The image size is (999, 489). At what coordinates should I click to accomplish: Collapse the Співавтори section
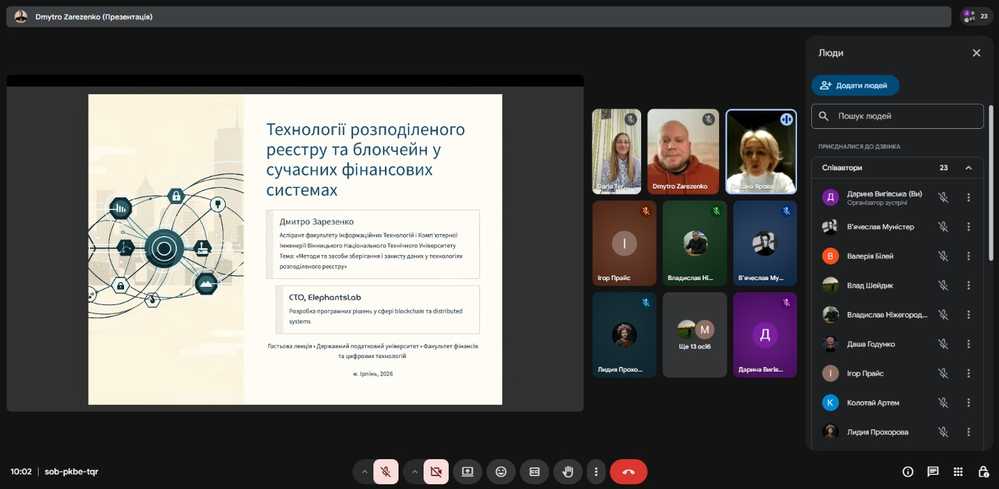point(968,168)
